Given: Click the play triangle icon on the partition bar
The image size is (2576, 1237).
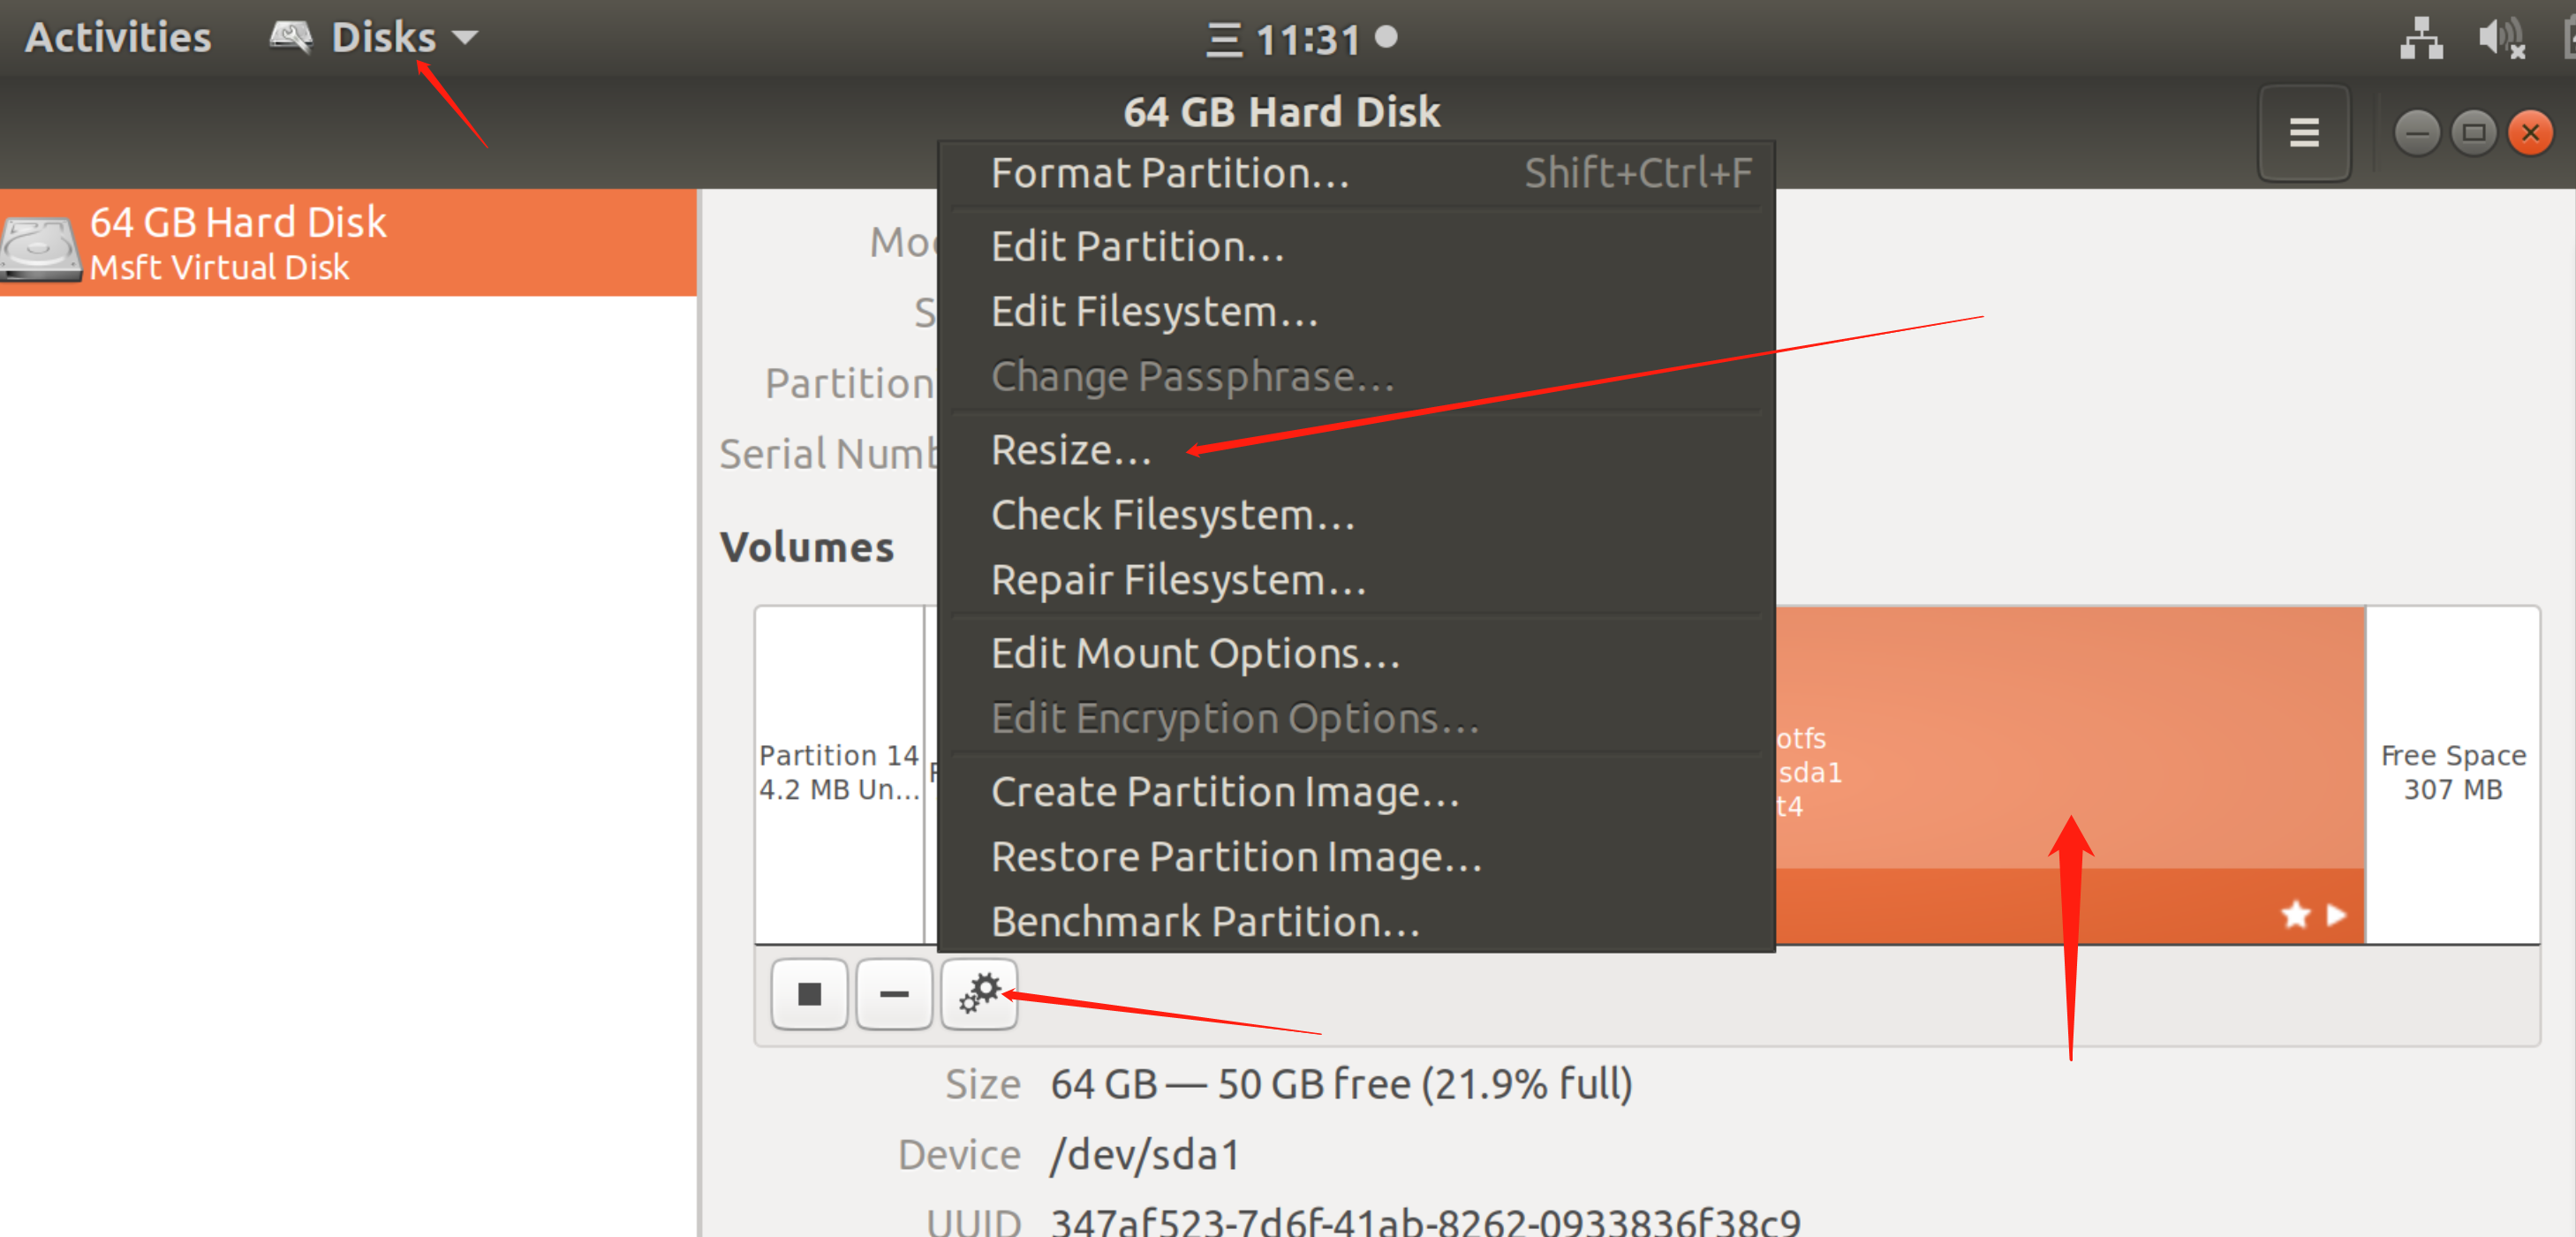Looking at the screenshot, I should (x=2335, y=914).
